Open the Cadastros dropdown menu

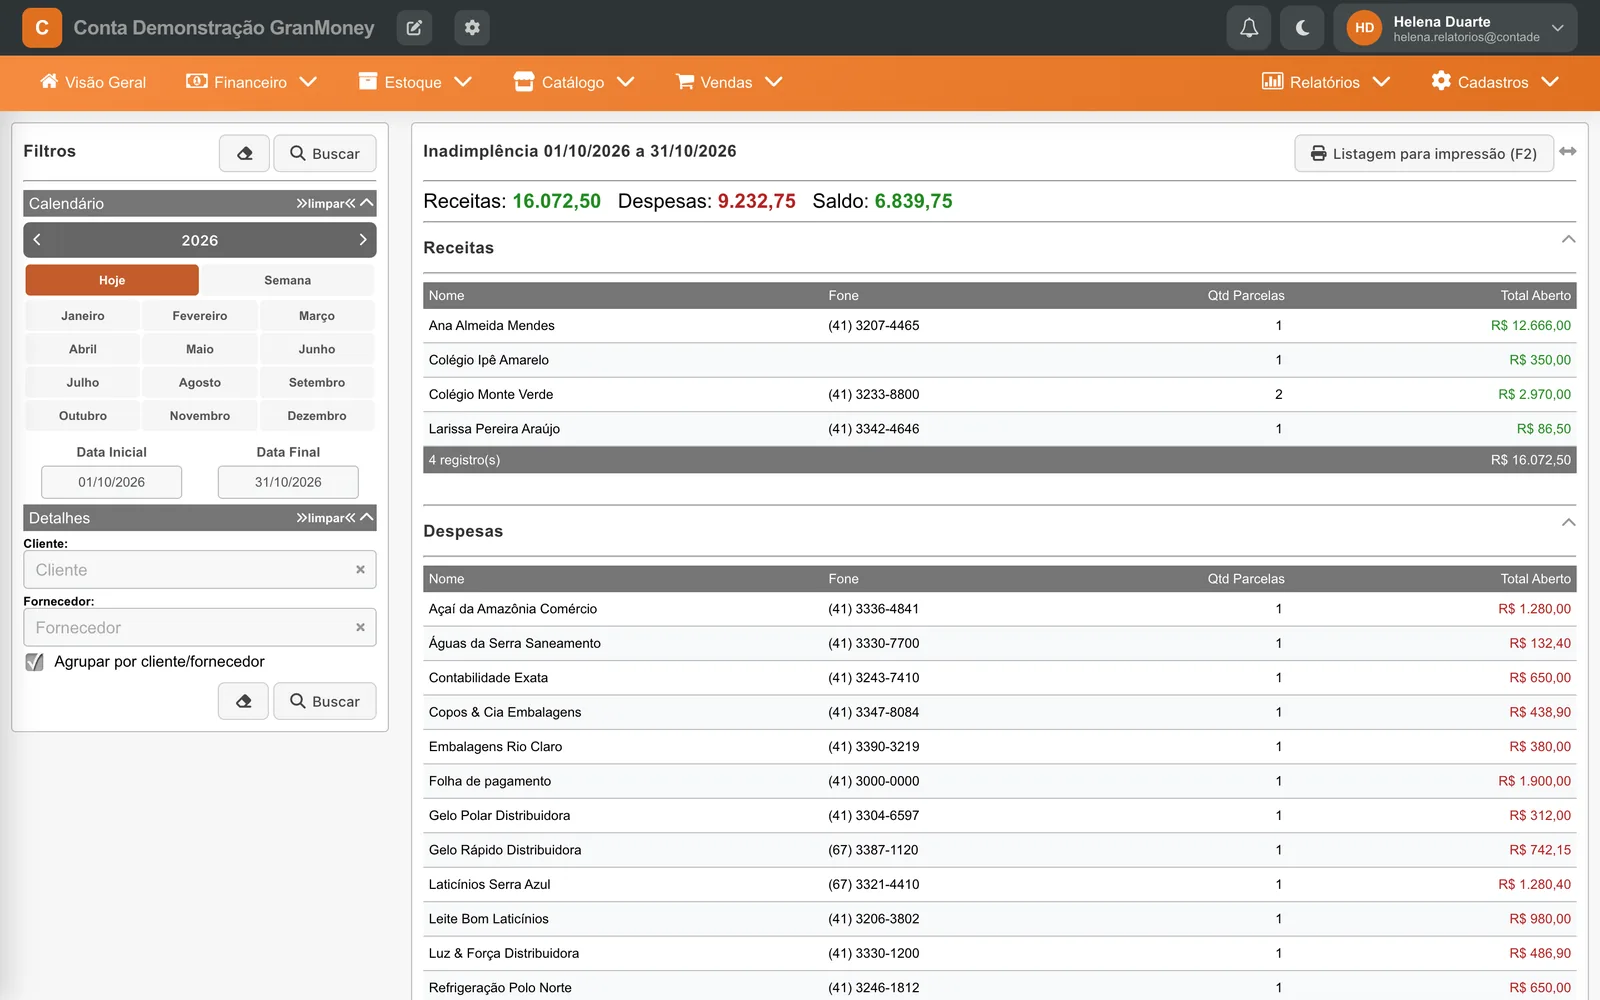(1495, 82)
